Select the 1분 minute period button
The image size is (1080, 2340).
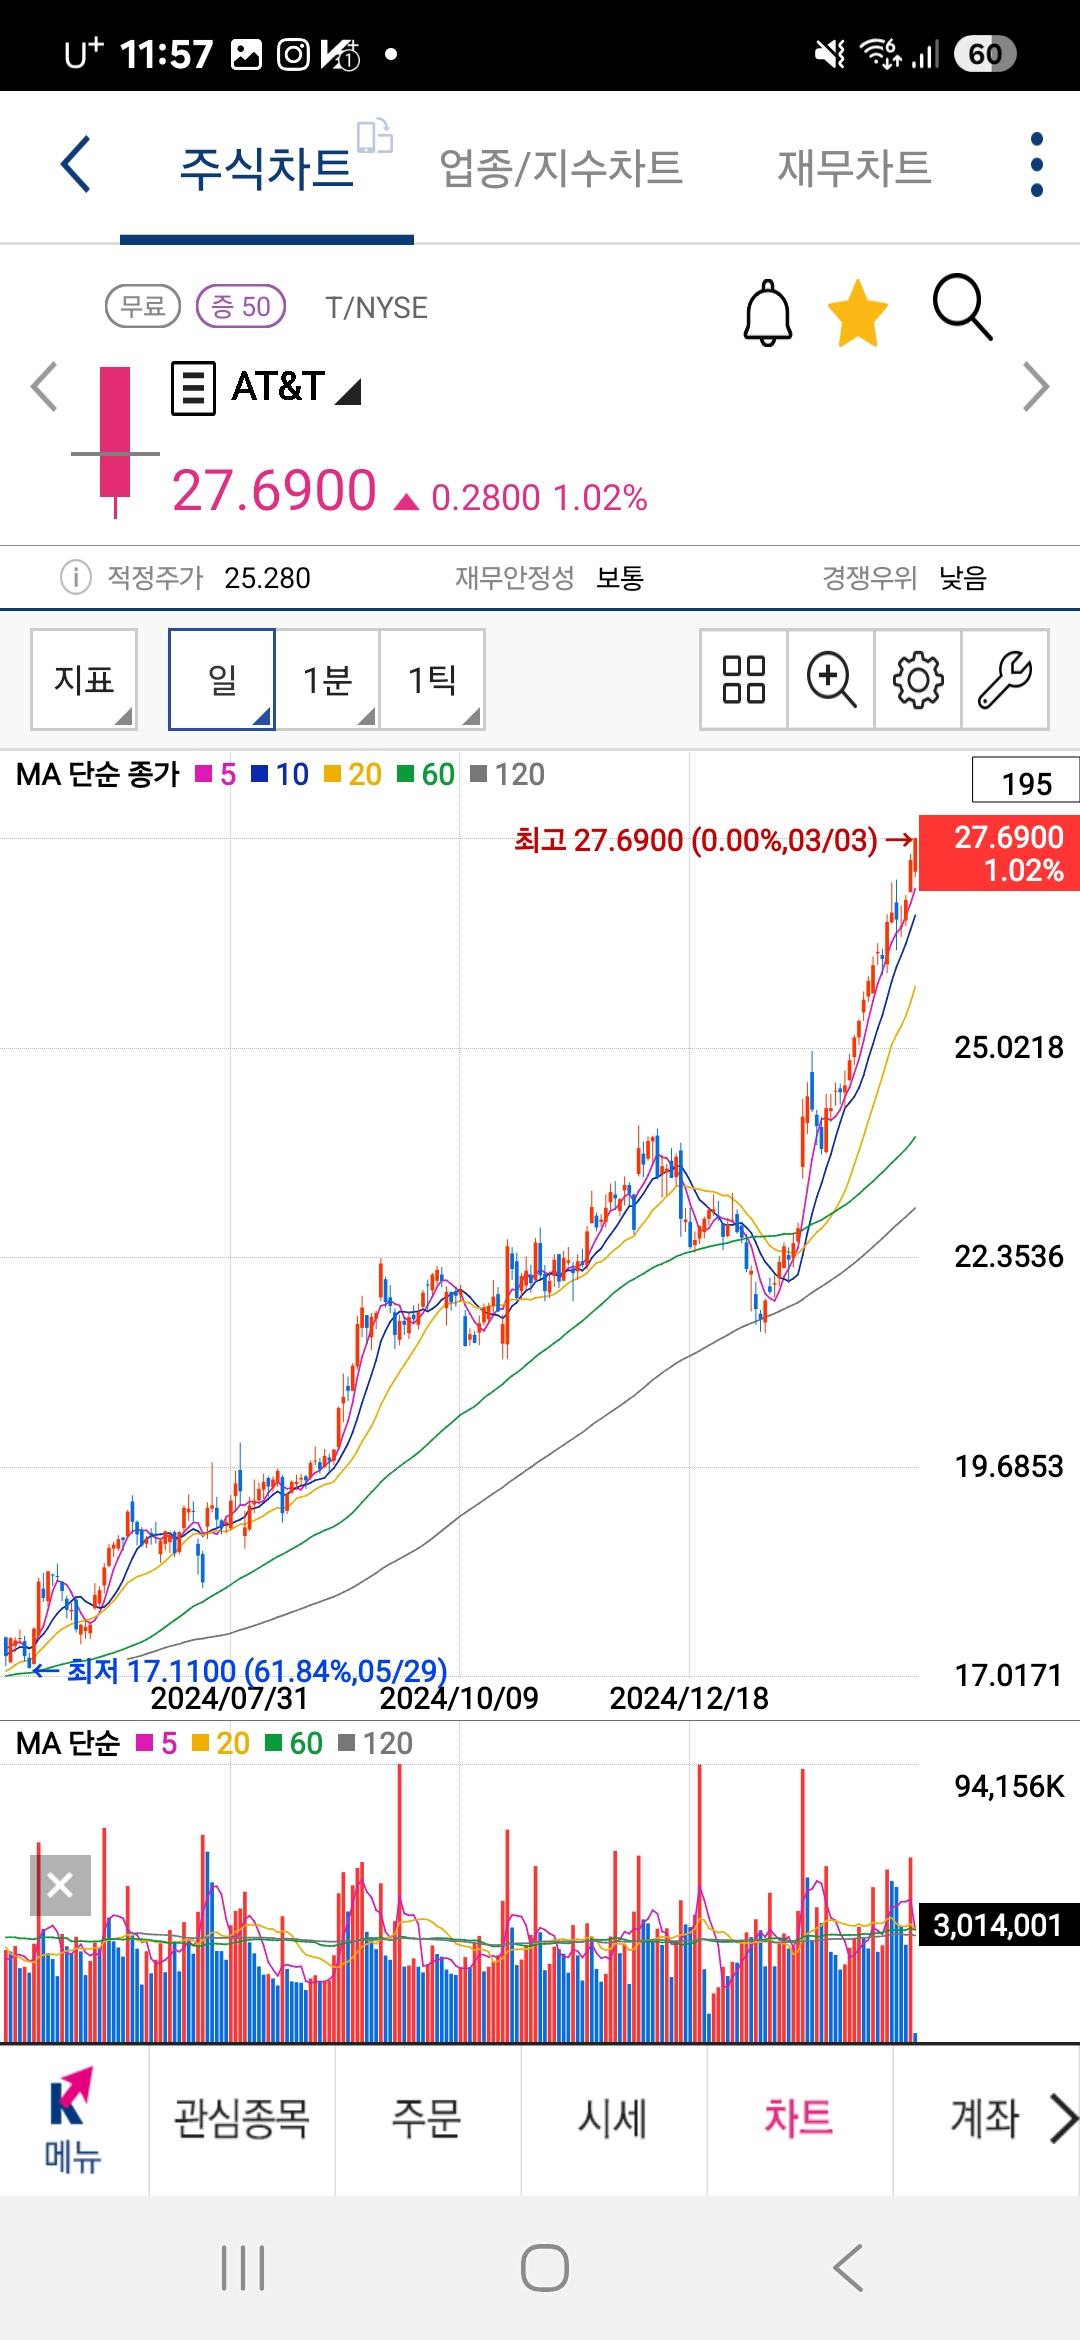(327, 680)
